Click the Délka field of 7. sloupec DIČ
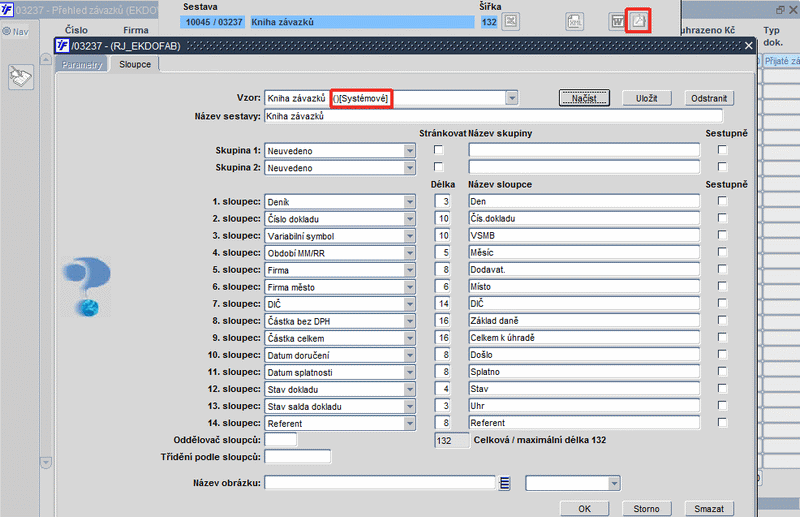Viewport: 800px width, 517px height. tap(442, 304)
